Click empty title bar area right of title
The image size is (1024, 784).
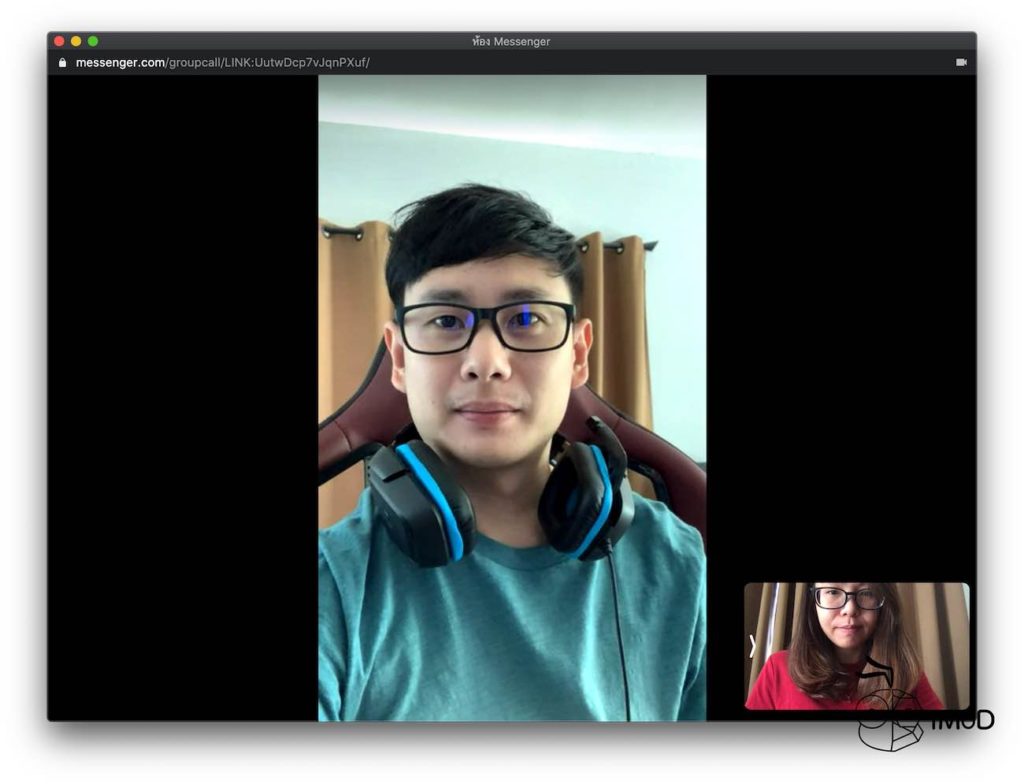[x=760, y=41]
